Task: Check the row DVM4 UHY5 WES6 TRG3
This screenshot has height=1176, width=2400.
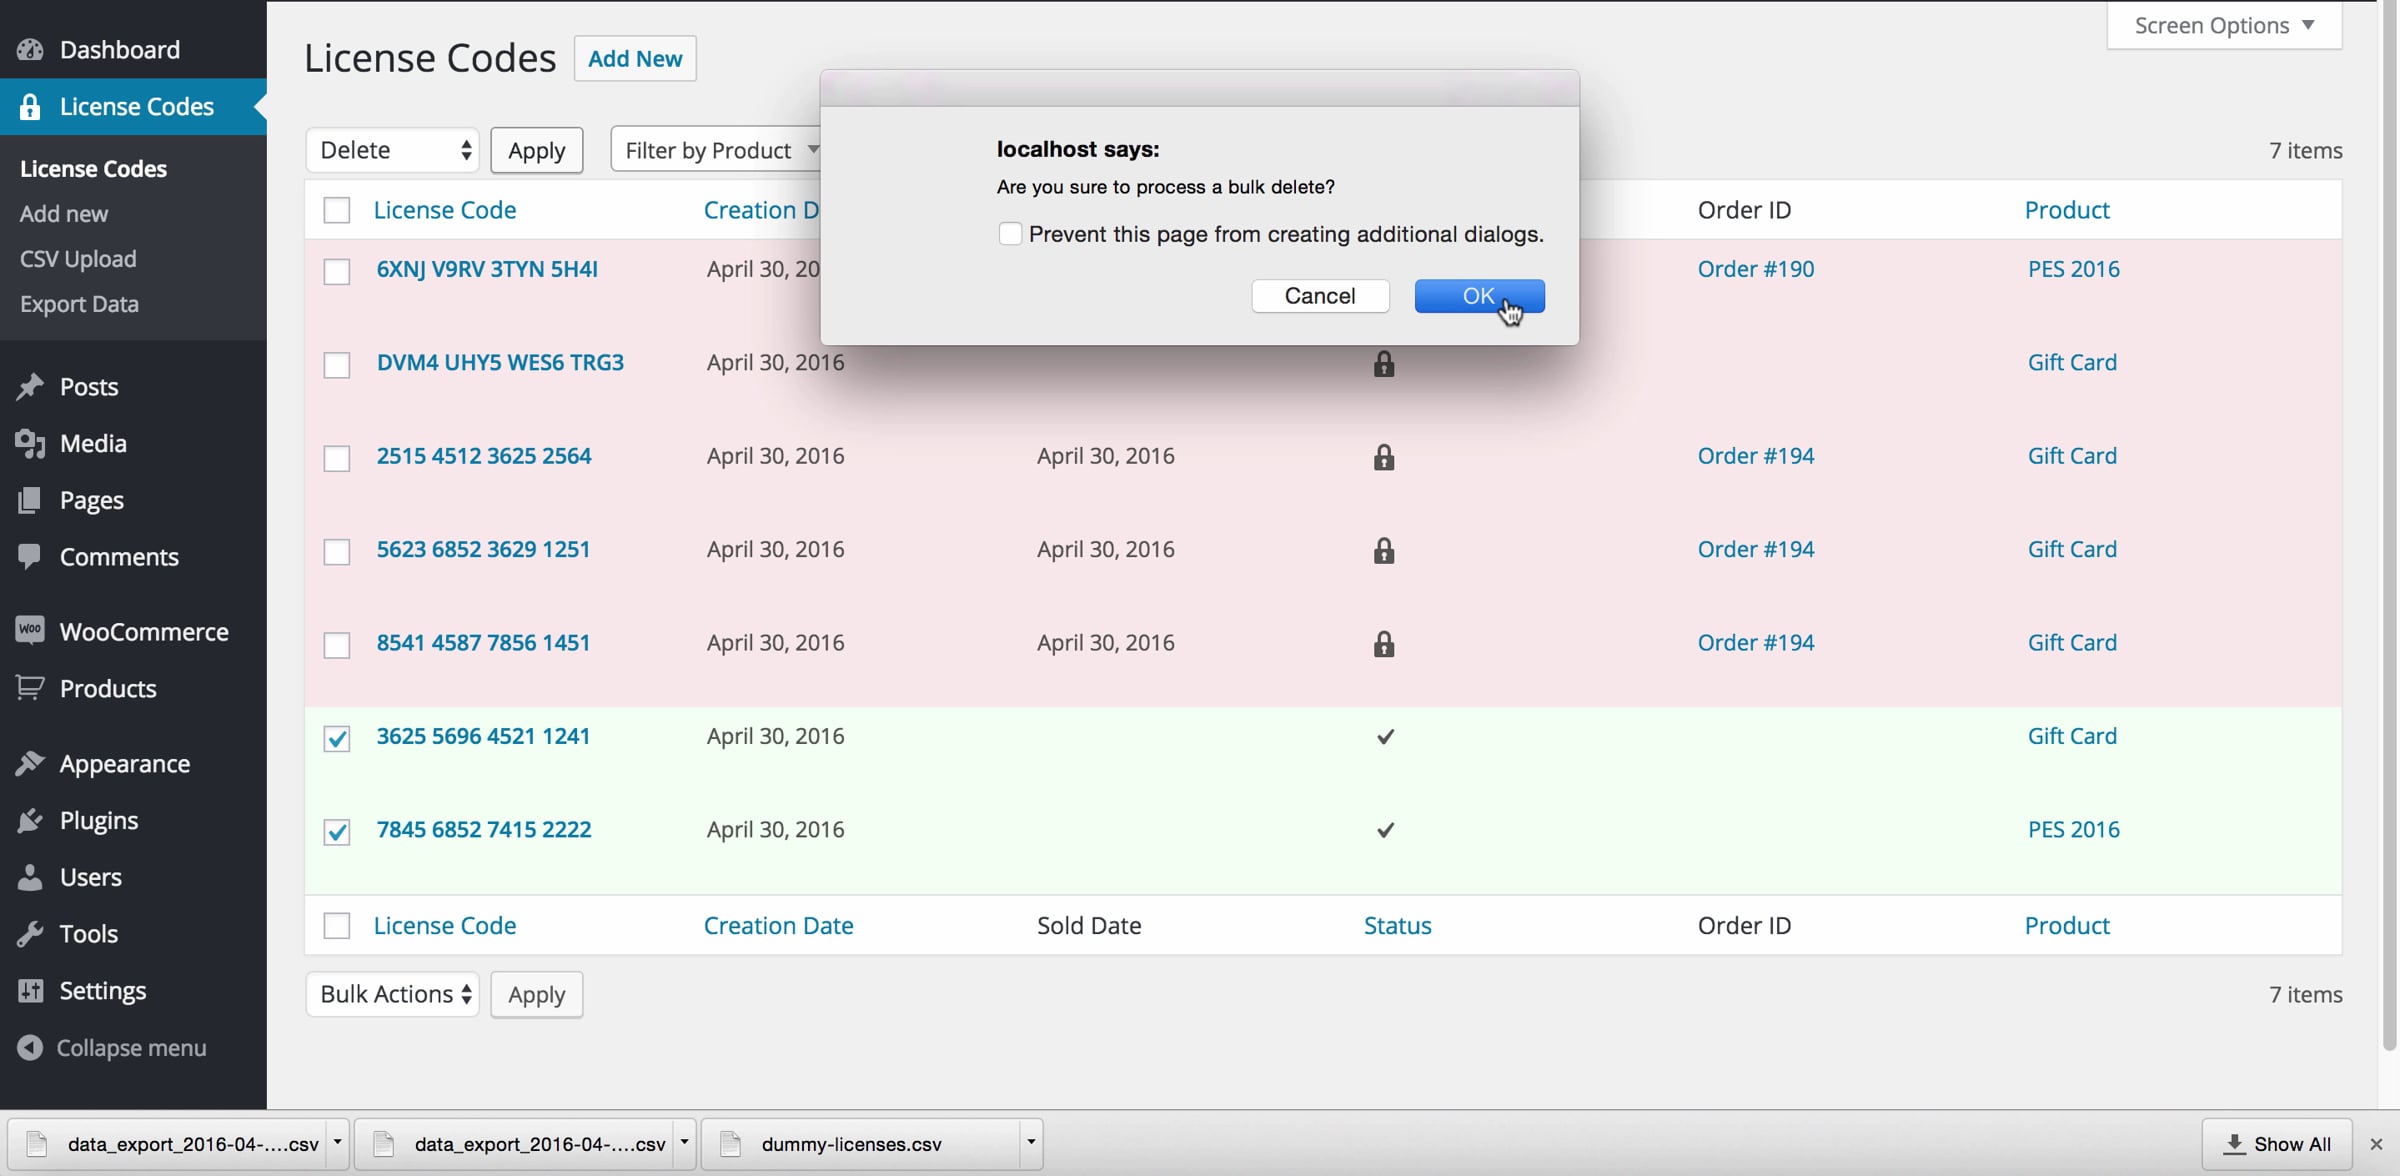Action: [x=337, y=364]
